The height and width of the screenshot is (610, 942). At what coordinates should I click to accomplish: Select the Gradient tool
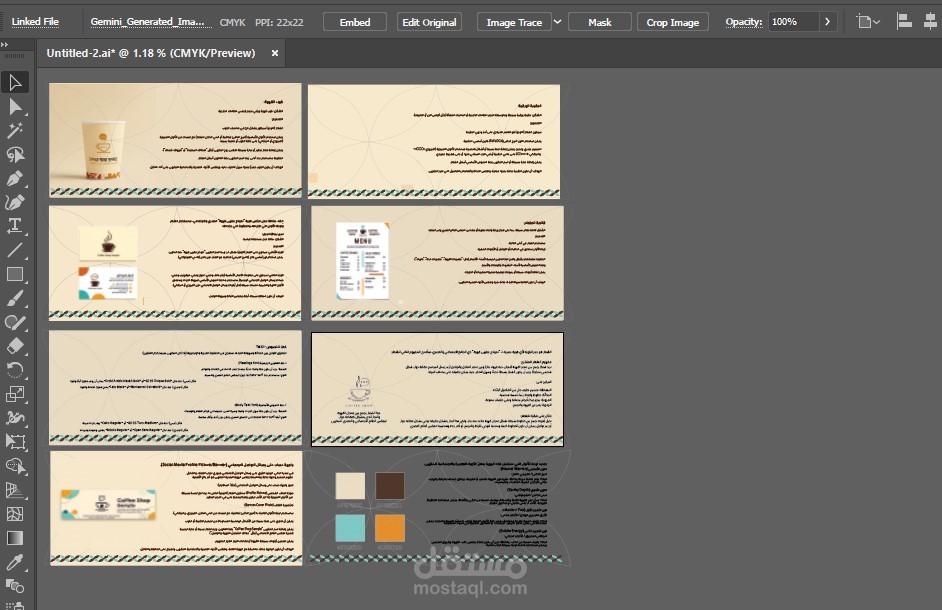coord(15,538)
